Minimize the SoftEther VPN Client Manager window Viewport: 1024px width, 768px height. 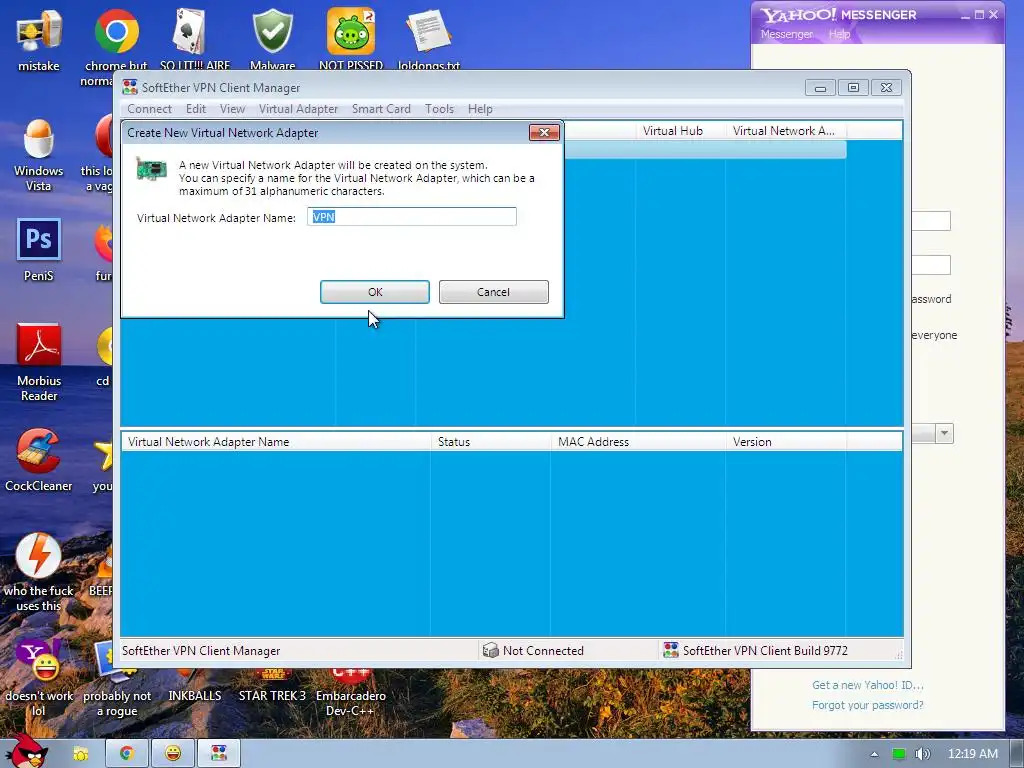pyautogui.click(x=820, y=88)
